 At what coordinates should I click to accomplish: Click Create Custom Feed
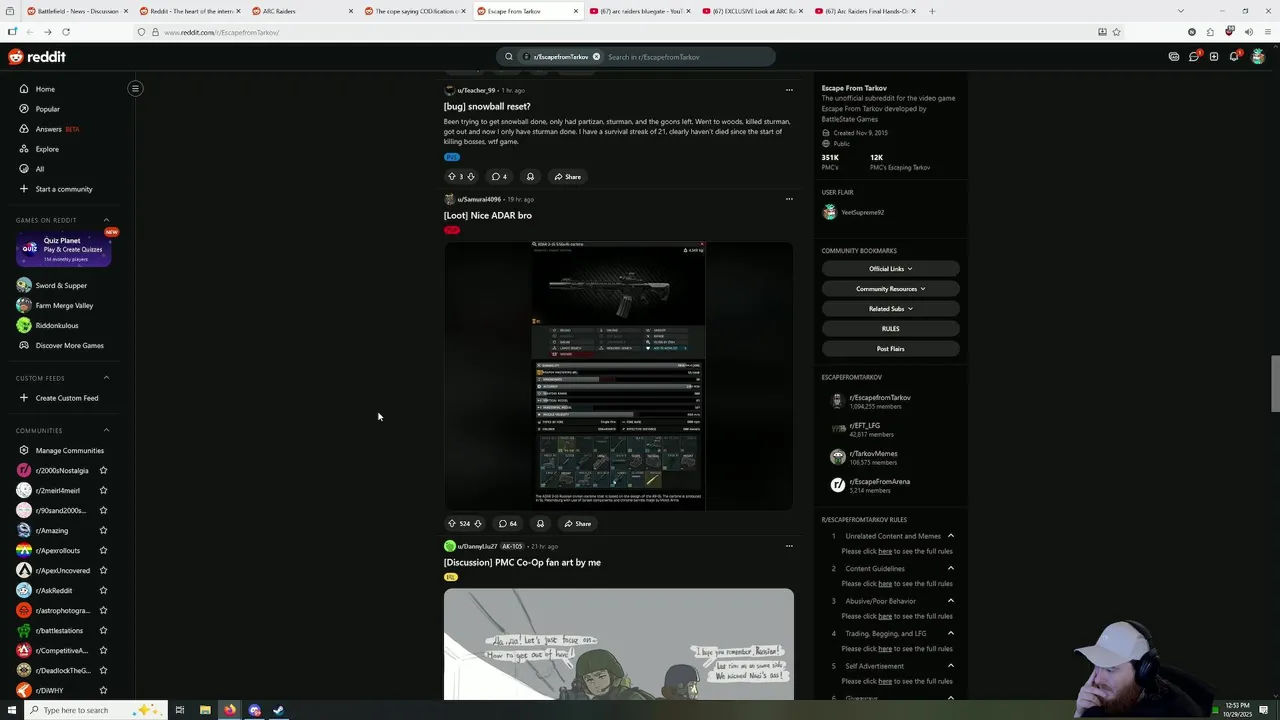coord(66,398)
